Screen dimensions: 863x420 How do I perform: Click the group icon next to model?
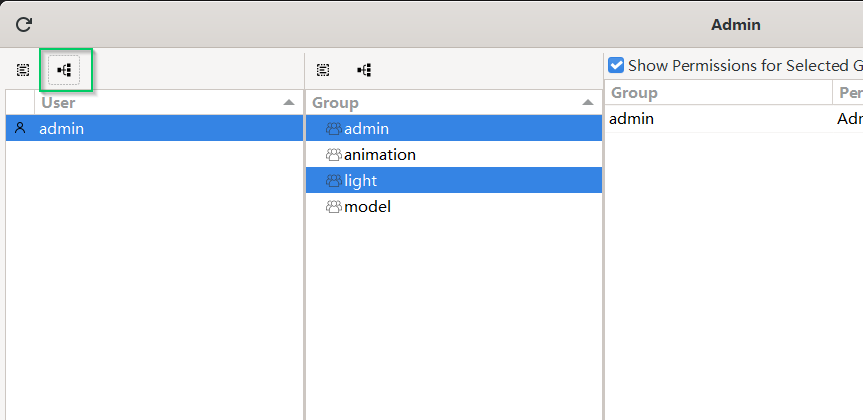pyautogui.click(x=333, y=207)
